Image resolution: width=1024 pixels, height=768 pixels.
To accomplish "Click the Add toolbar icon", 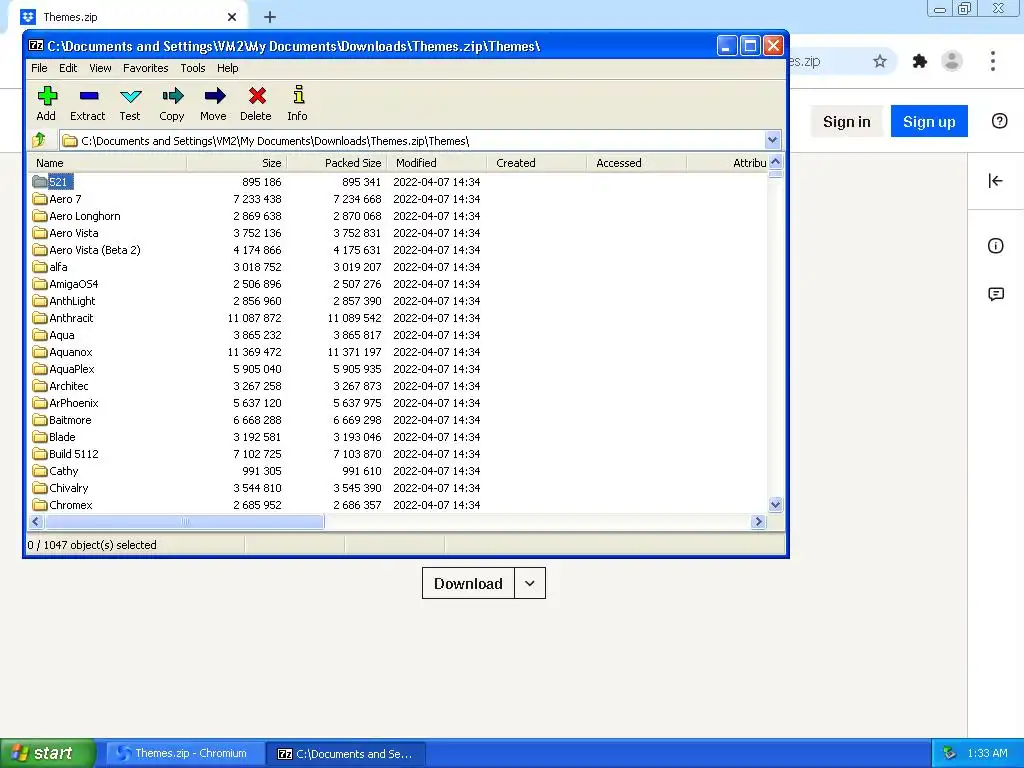I will 46,96.
